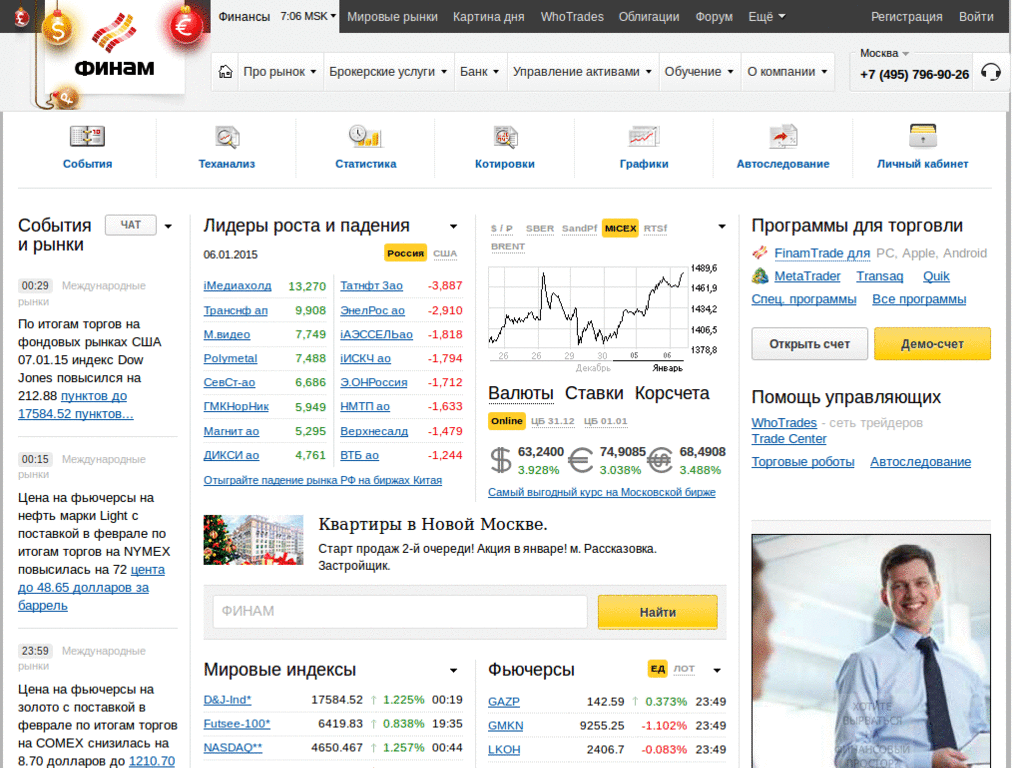This screenshot has width=1024, height=768.
Task: Select the Online currency rates toggle
Action: pyautogui.click(x=507, y=421)
